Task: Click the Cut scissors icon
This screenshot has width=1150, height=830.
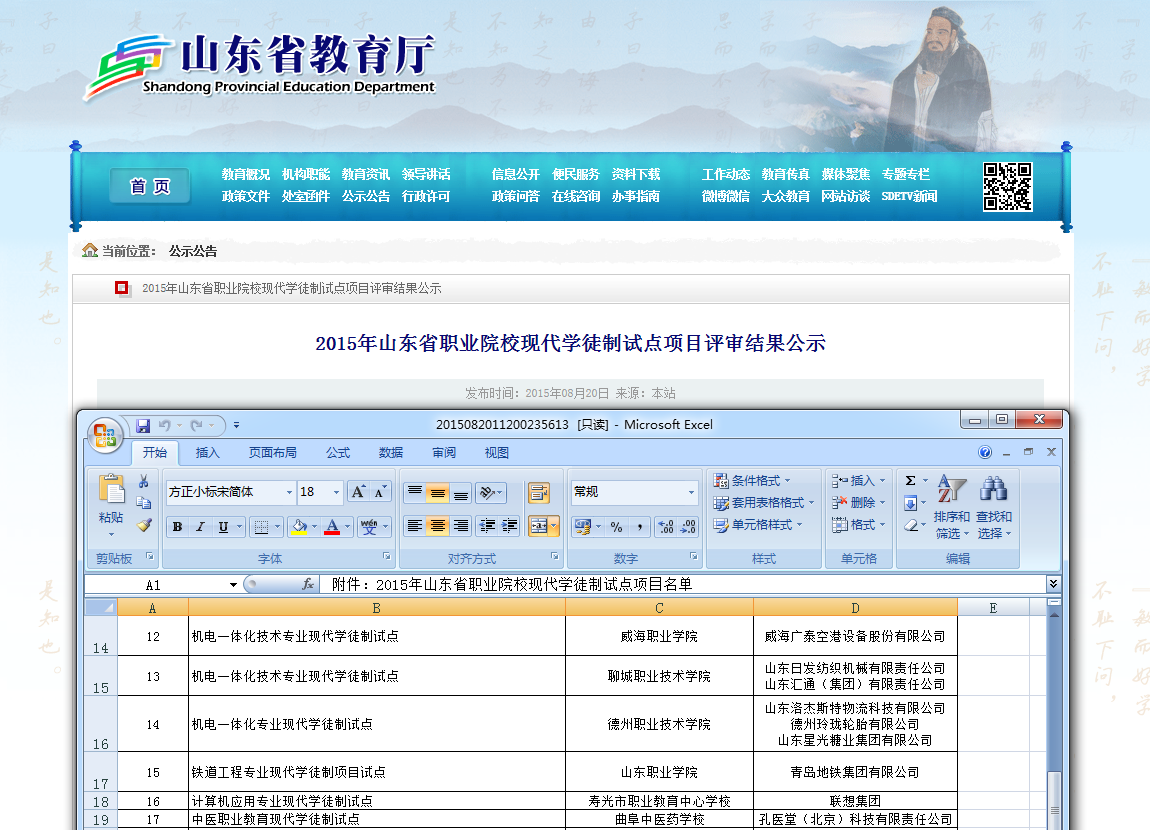Action: click(x=144, y=481)
